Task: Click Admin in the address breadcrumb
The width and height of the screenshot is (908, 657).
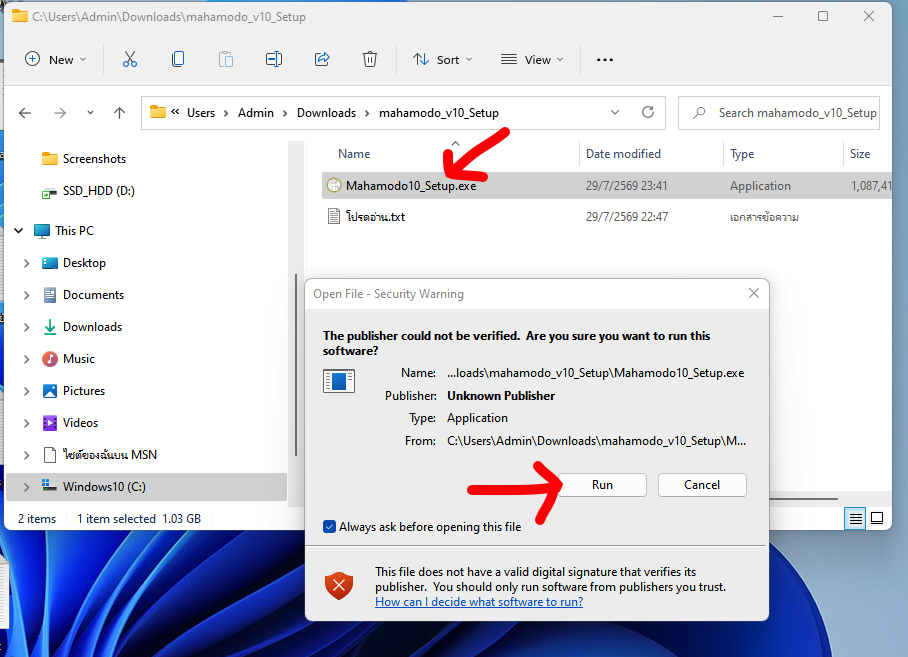Action: coord(255,113)
